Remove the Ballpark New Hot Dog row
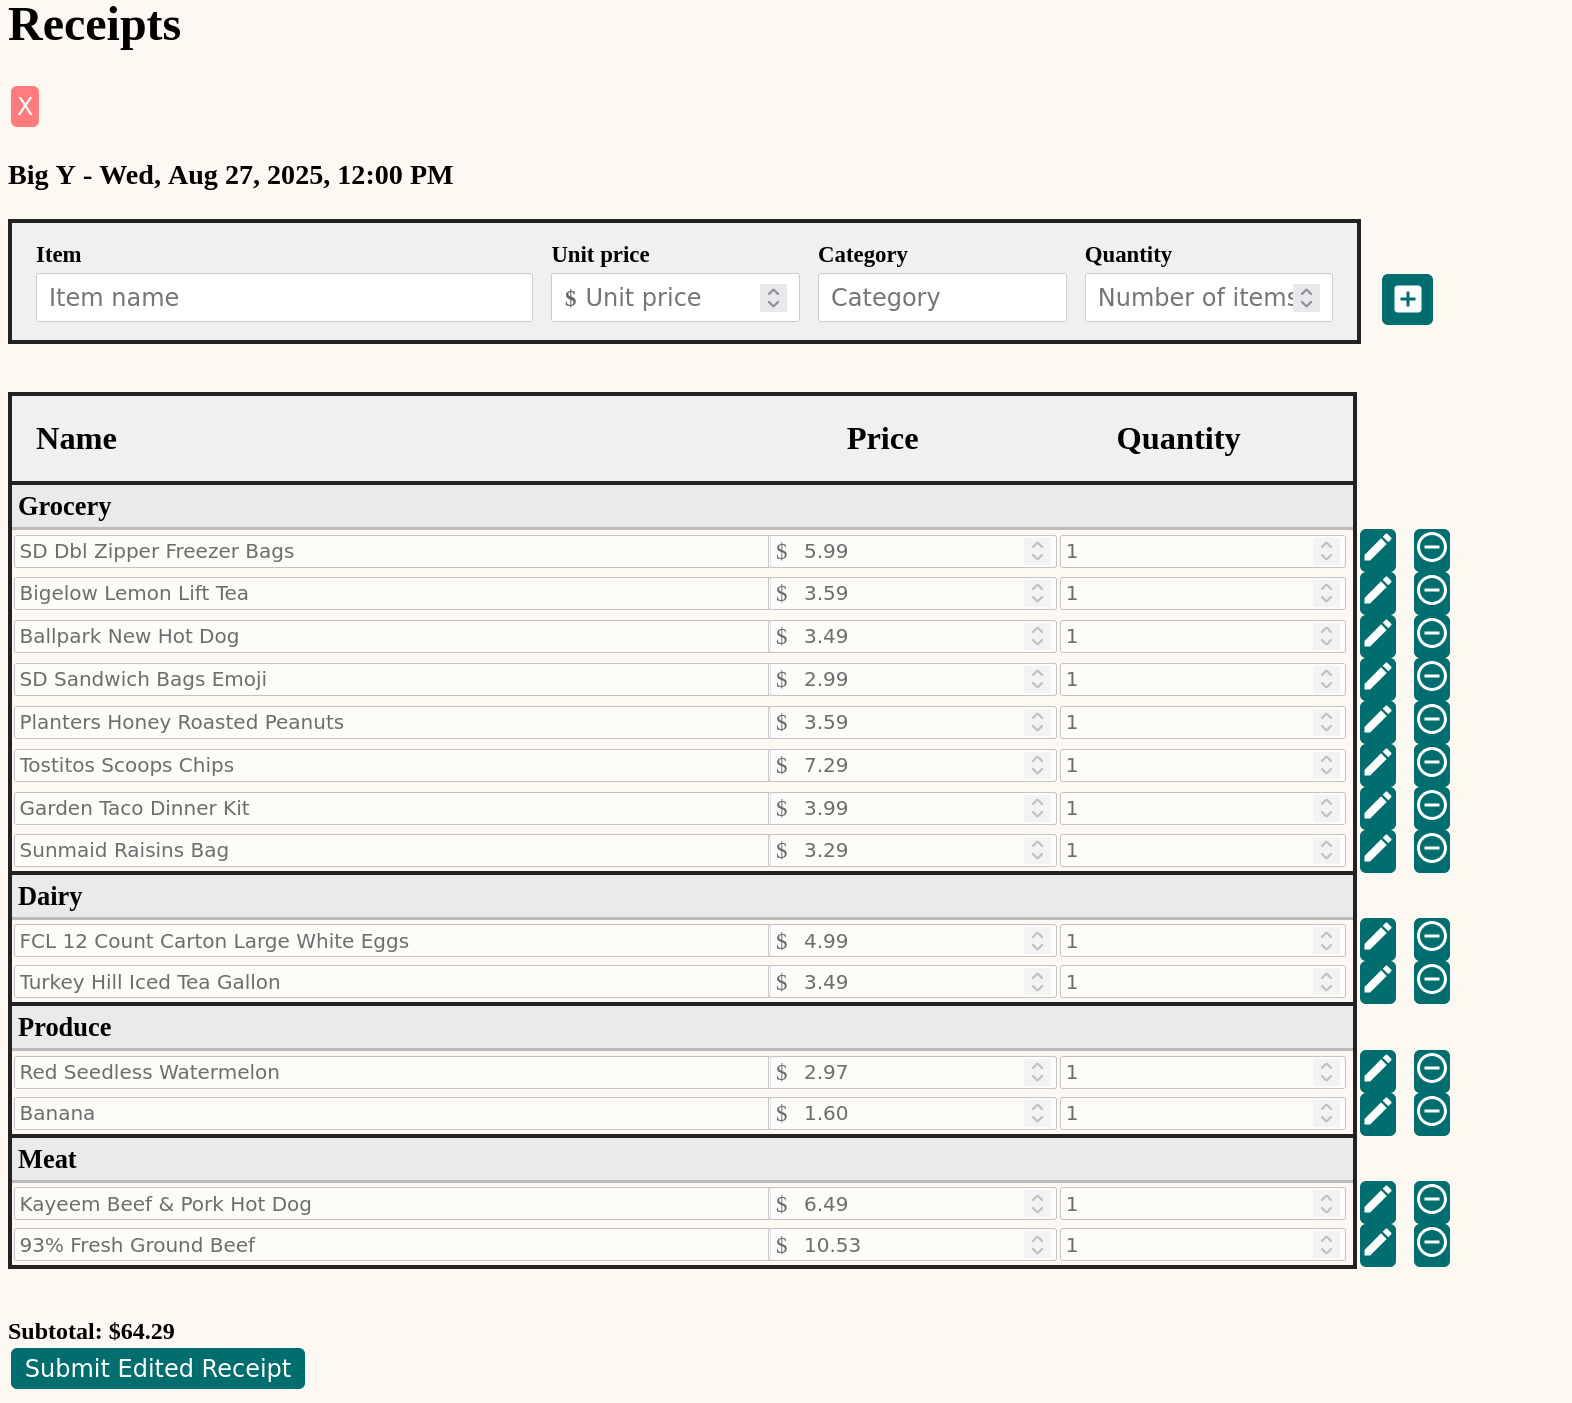The width and height of the screenshot is (1572, 1403). coord(1431,634)
